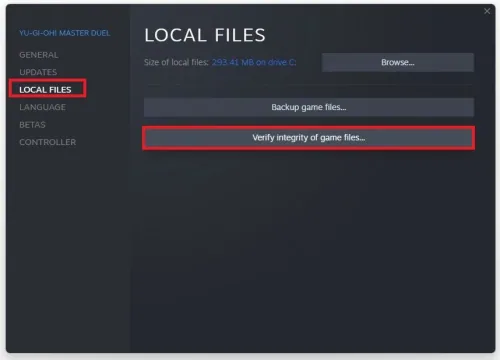Open the General properties section
The height and width of the screenshot is (360, 500).
[x=39, y=55]
